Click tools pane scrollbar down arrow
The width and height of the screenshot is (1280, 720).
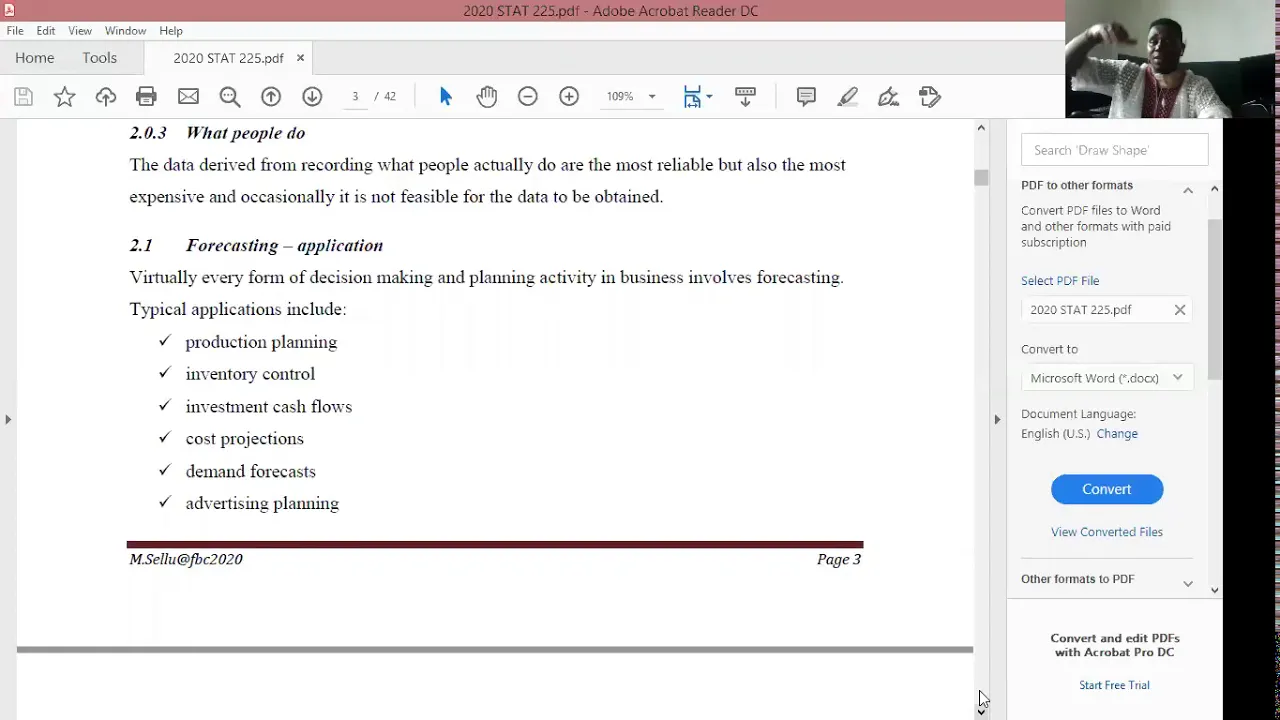[x=1215, y=591]
